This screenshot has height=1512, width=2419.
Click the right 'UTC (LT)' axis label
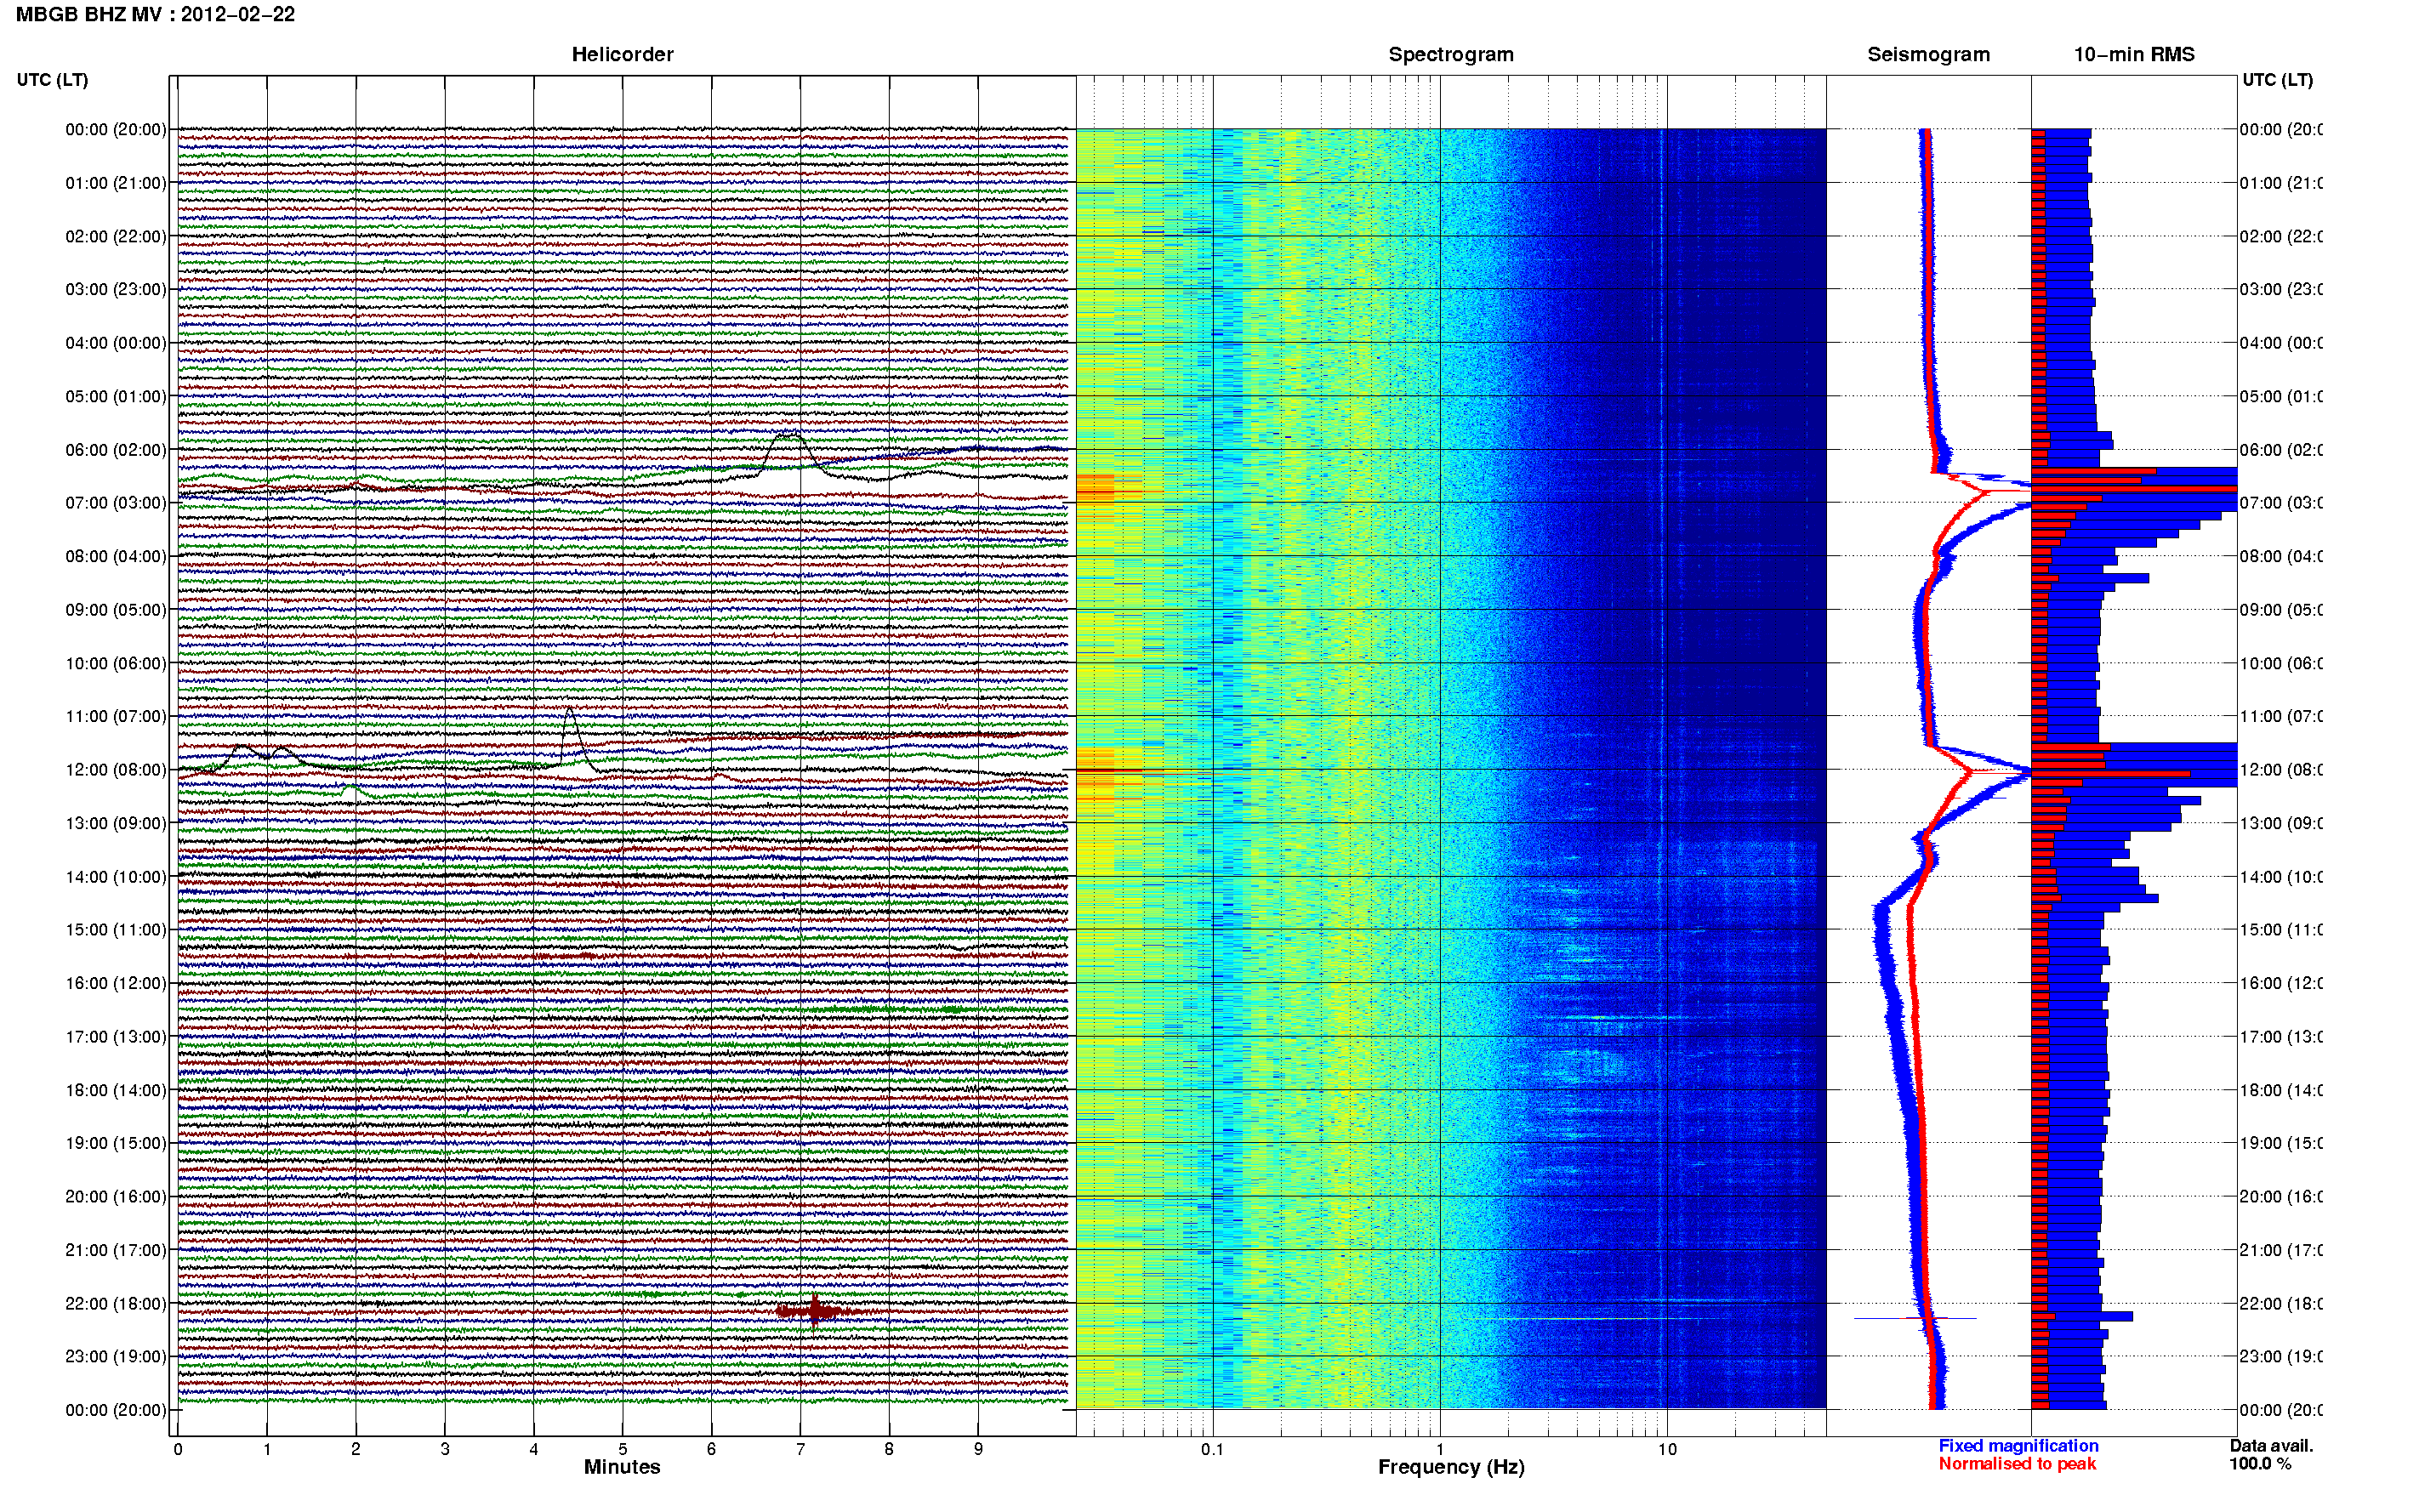click(2277, 79)
